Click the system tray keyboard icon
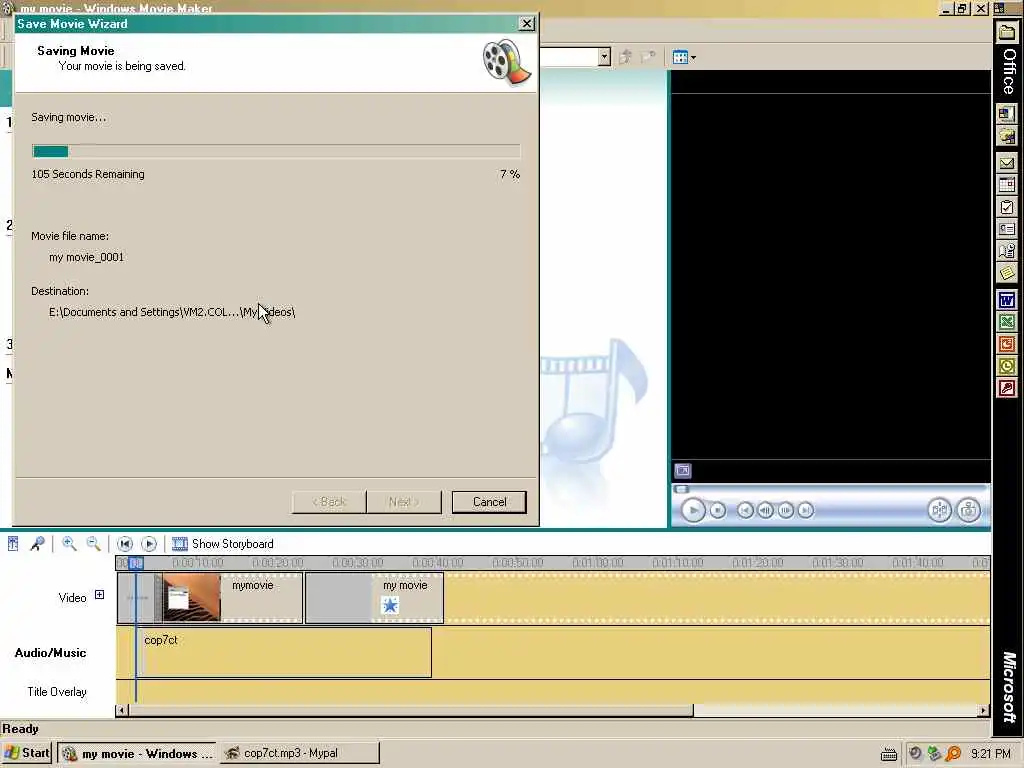 [889, 754]
